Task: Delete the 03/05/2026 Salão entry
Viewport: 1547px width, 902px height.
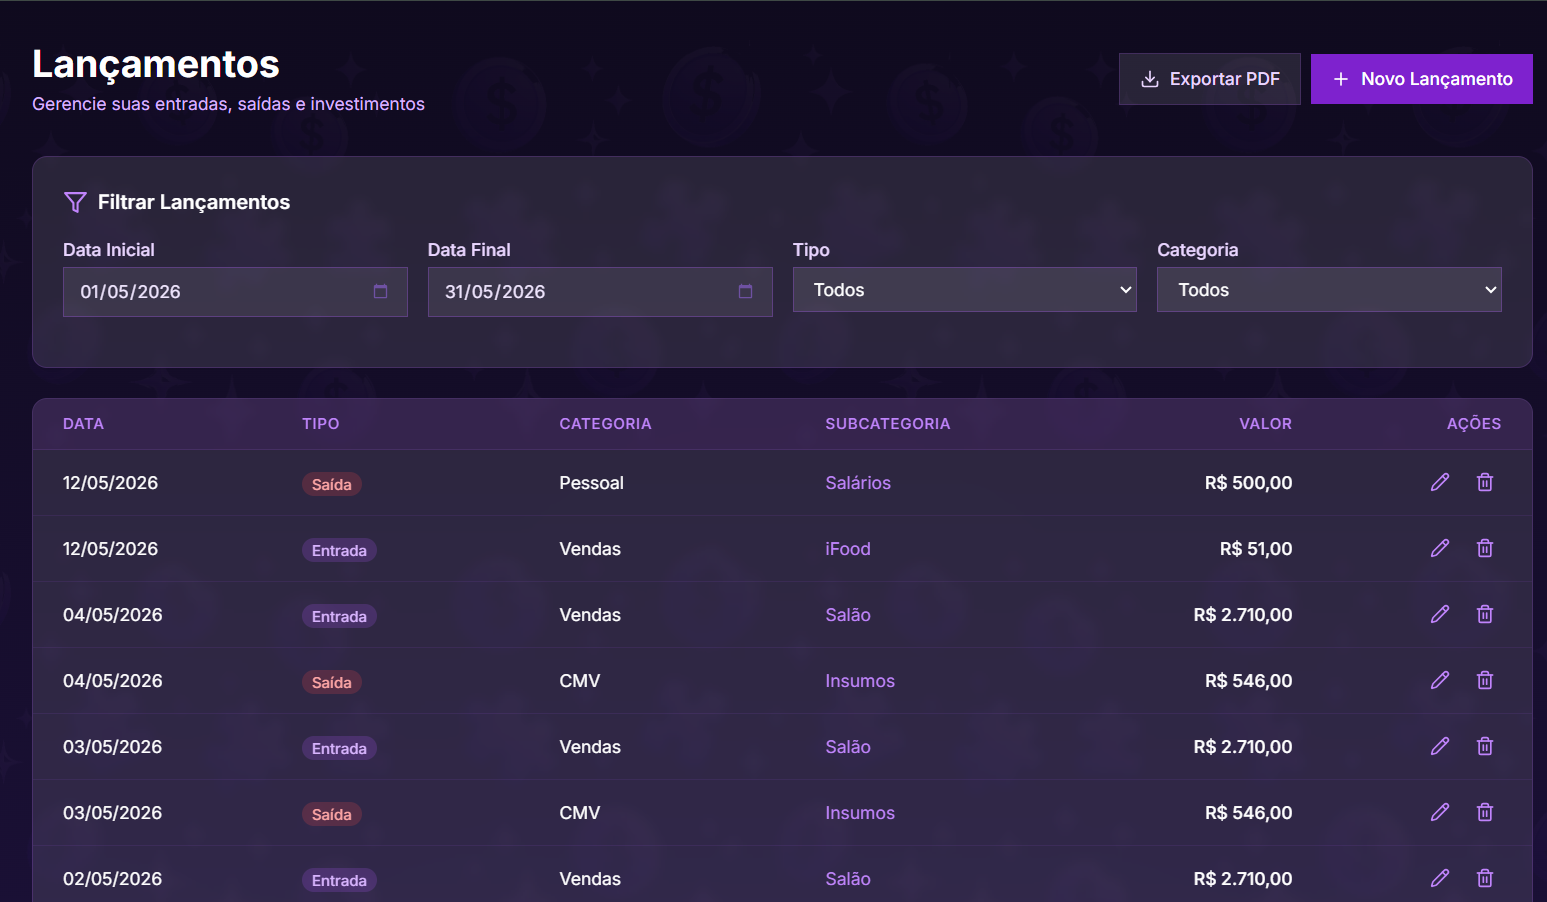Action: point(1485,746)
